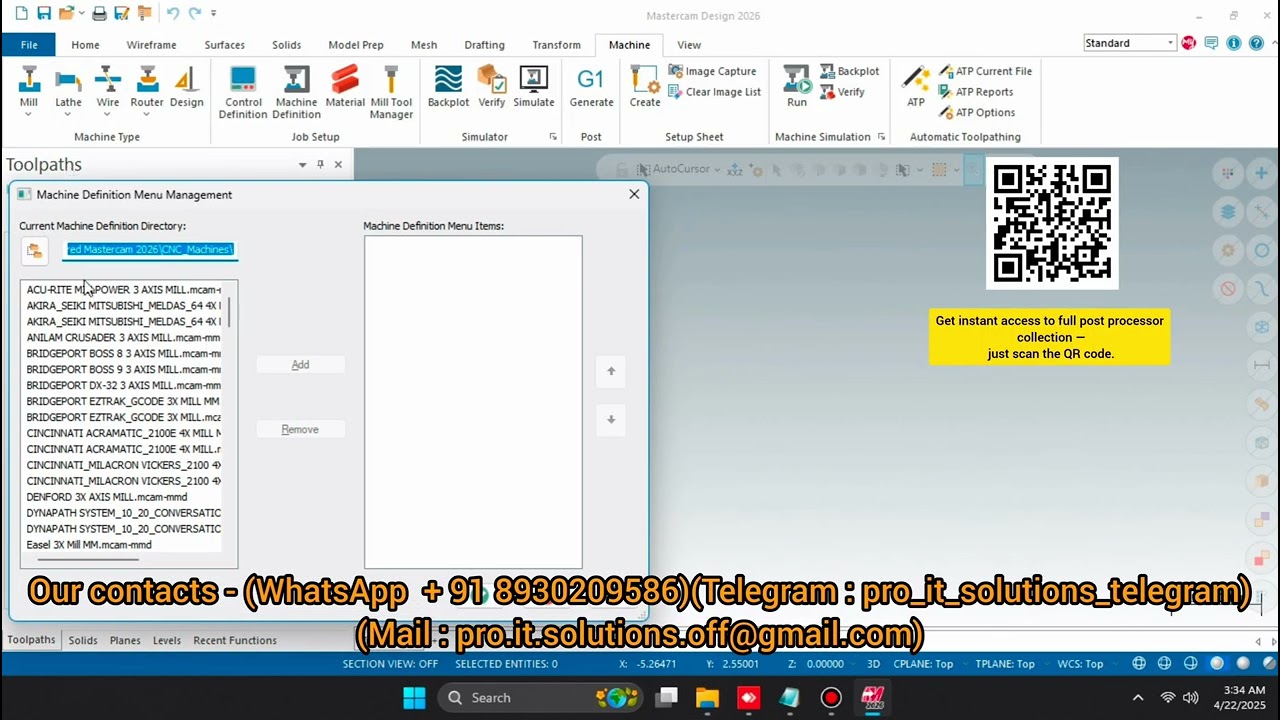Start the Simulate tool
This screenshot has height=720, width=1280.
(x=534, y=87)
